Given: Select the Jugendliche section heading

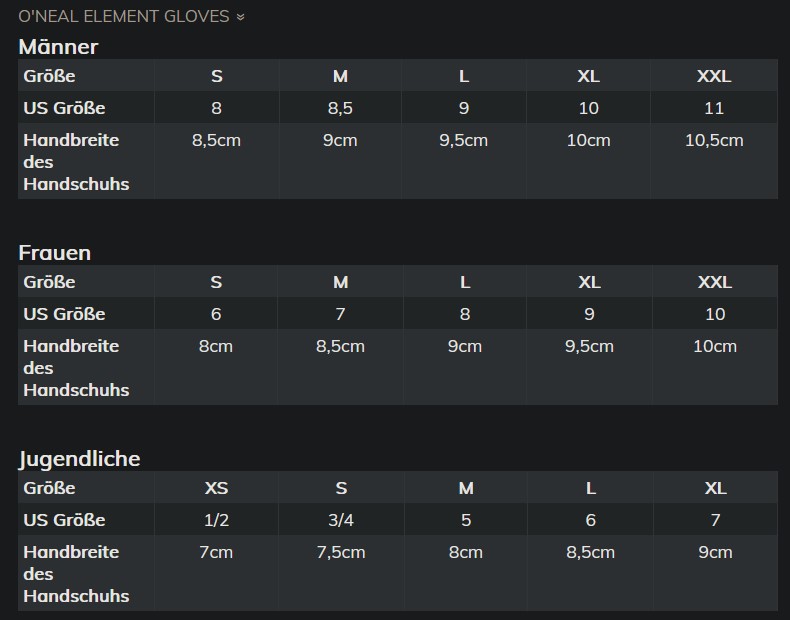Looking at the screenshot, I should pyautogui.click(x=79, y=459).
